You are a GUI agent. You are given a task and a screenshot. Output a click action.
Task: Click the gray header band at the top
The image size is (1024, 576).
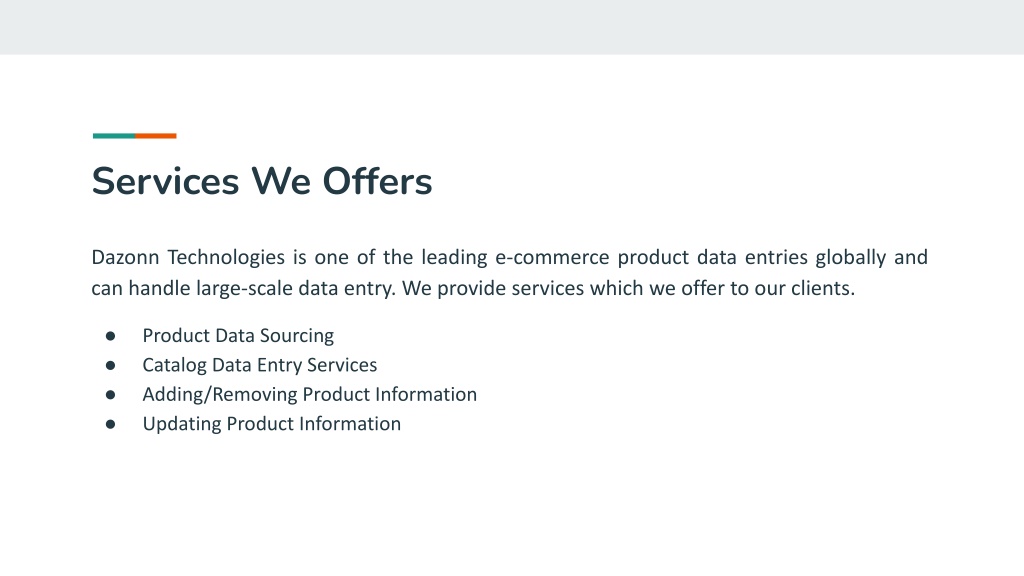(512, 27)
